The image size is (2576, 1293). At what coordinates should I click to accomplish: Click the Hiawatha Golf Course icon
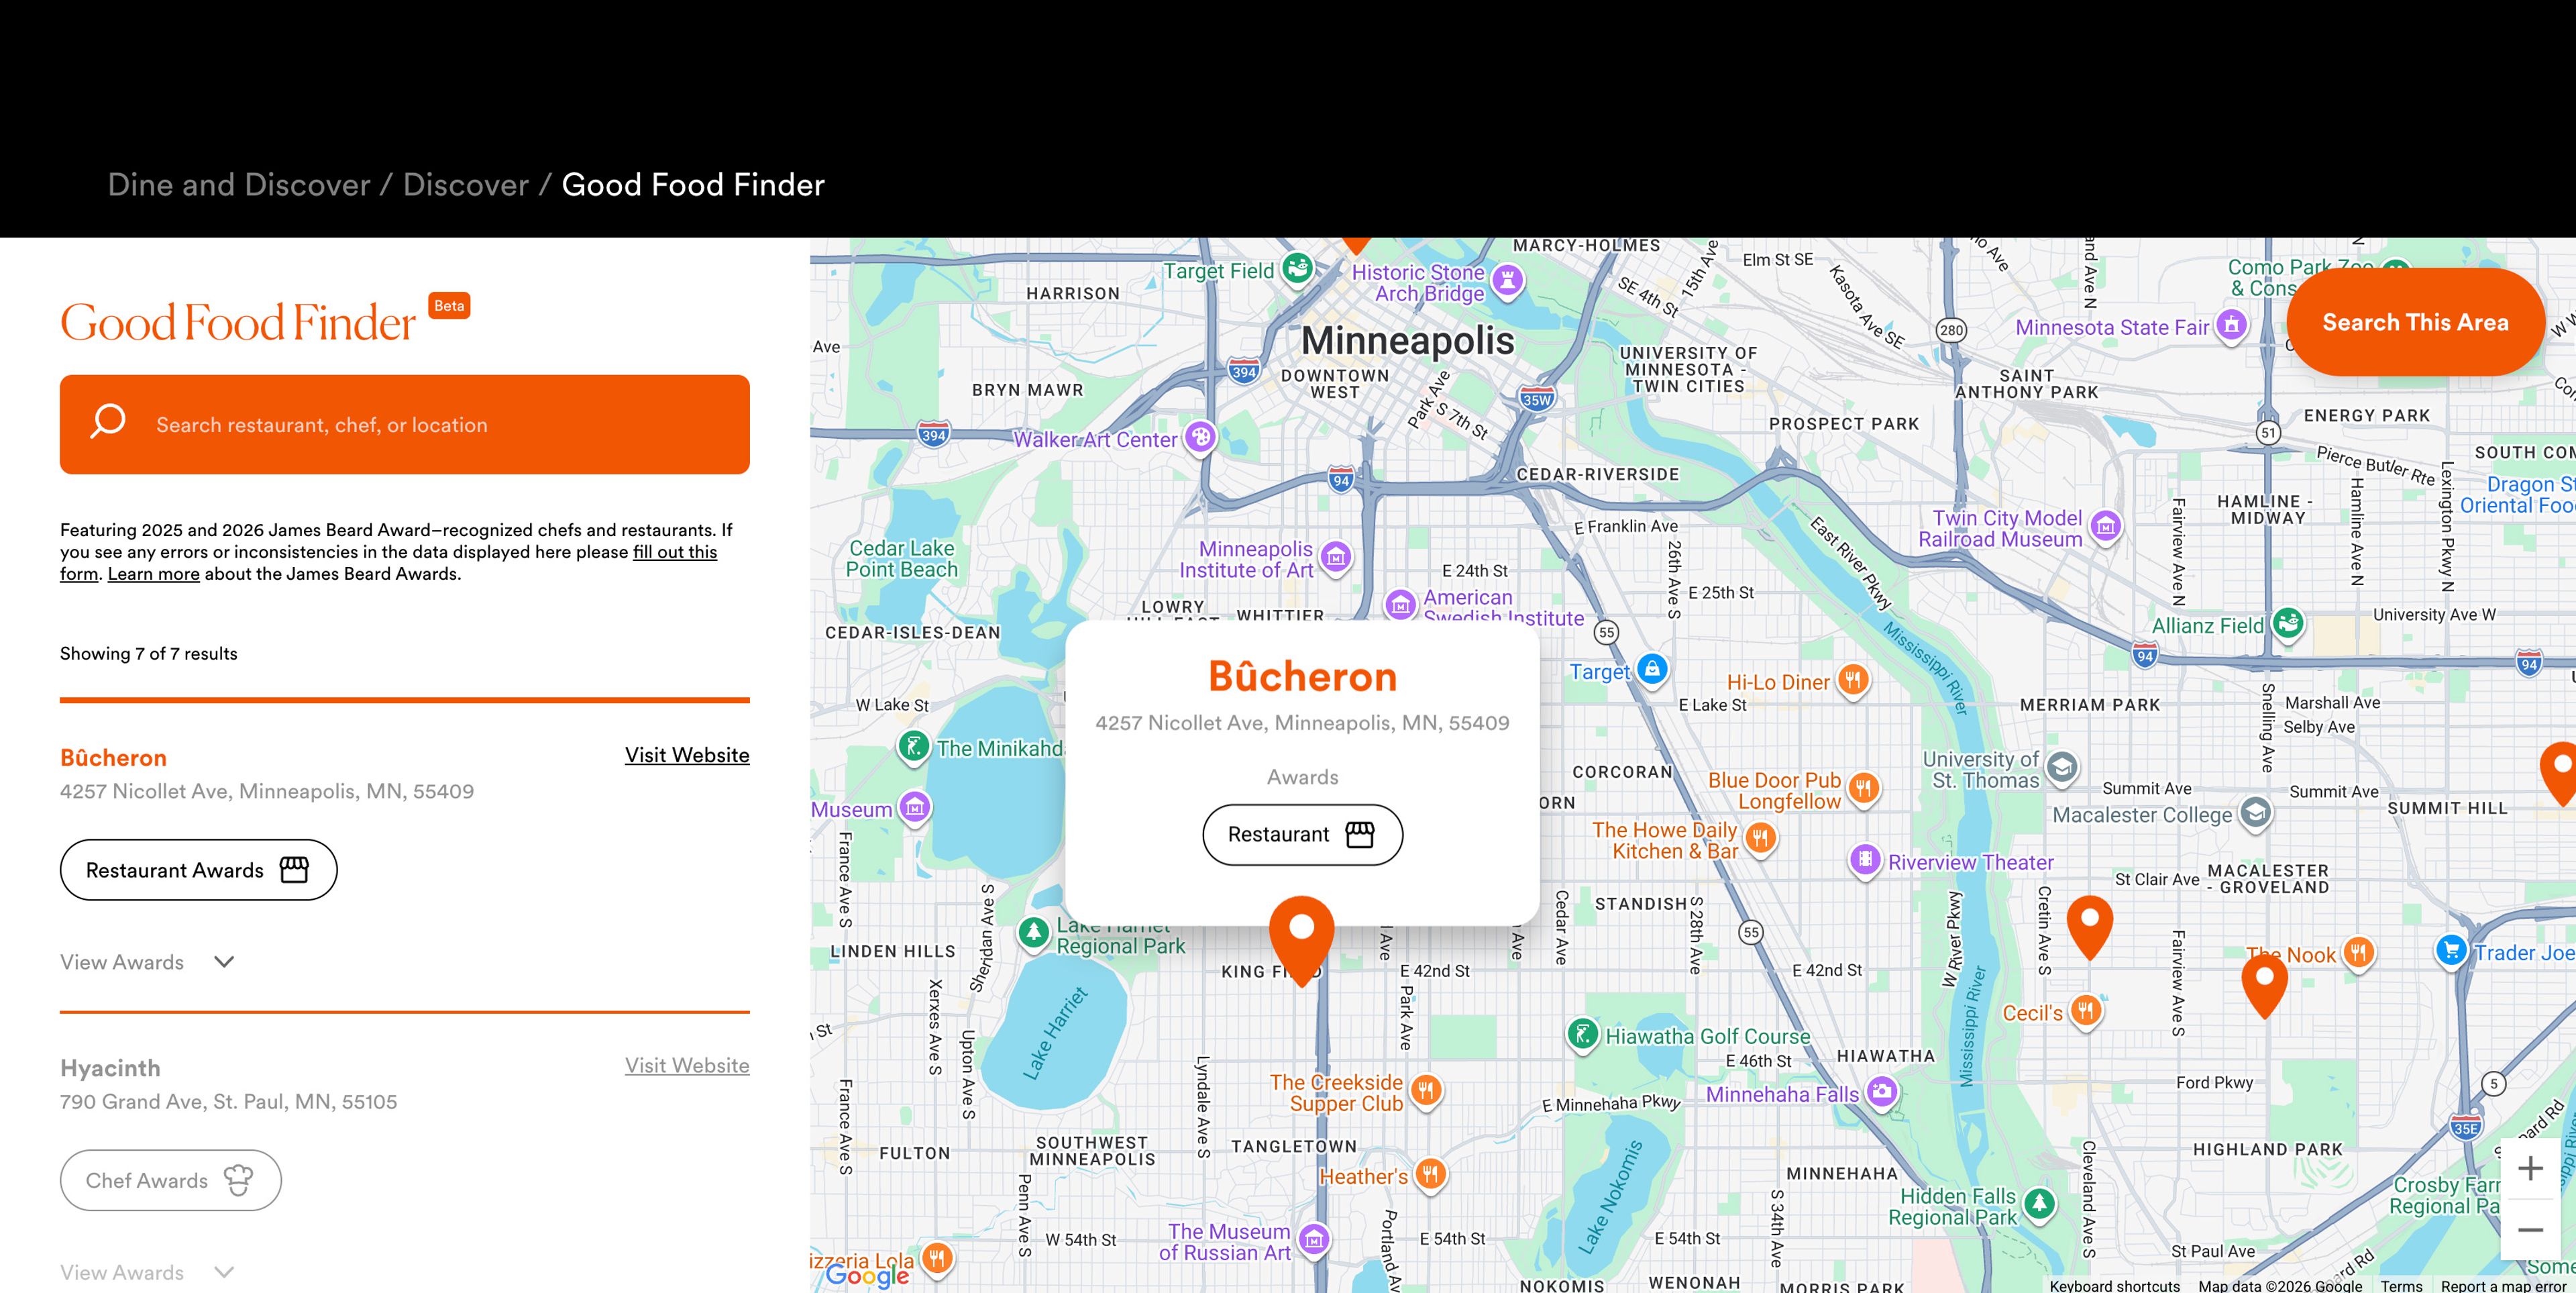pos(1582,1033)
